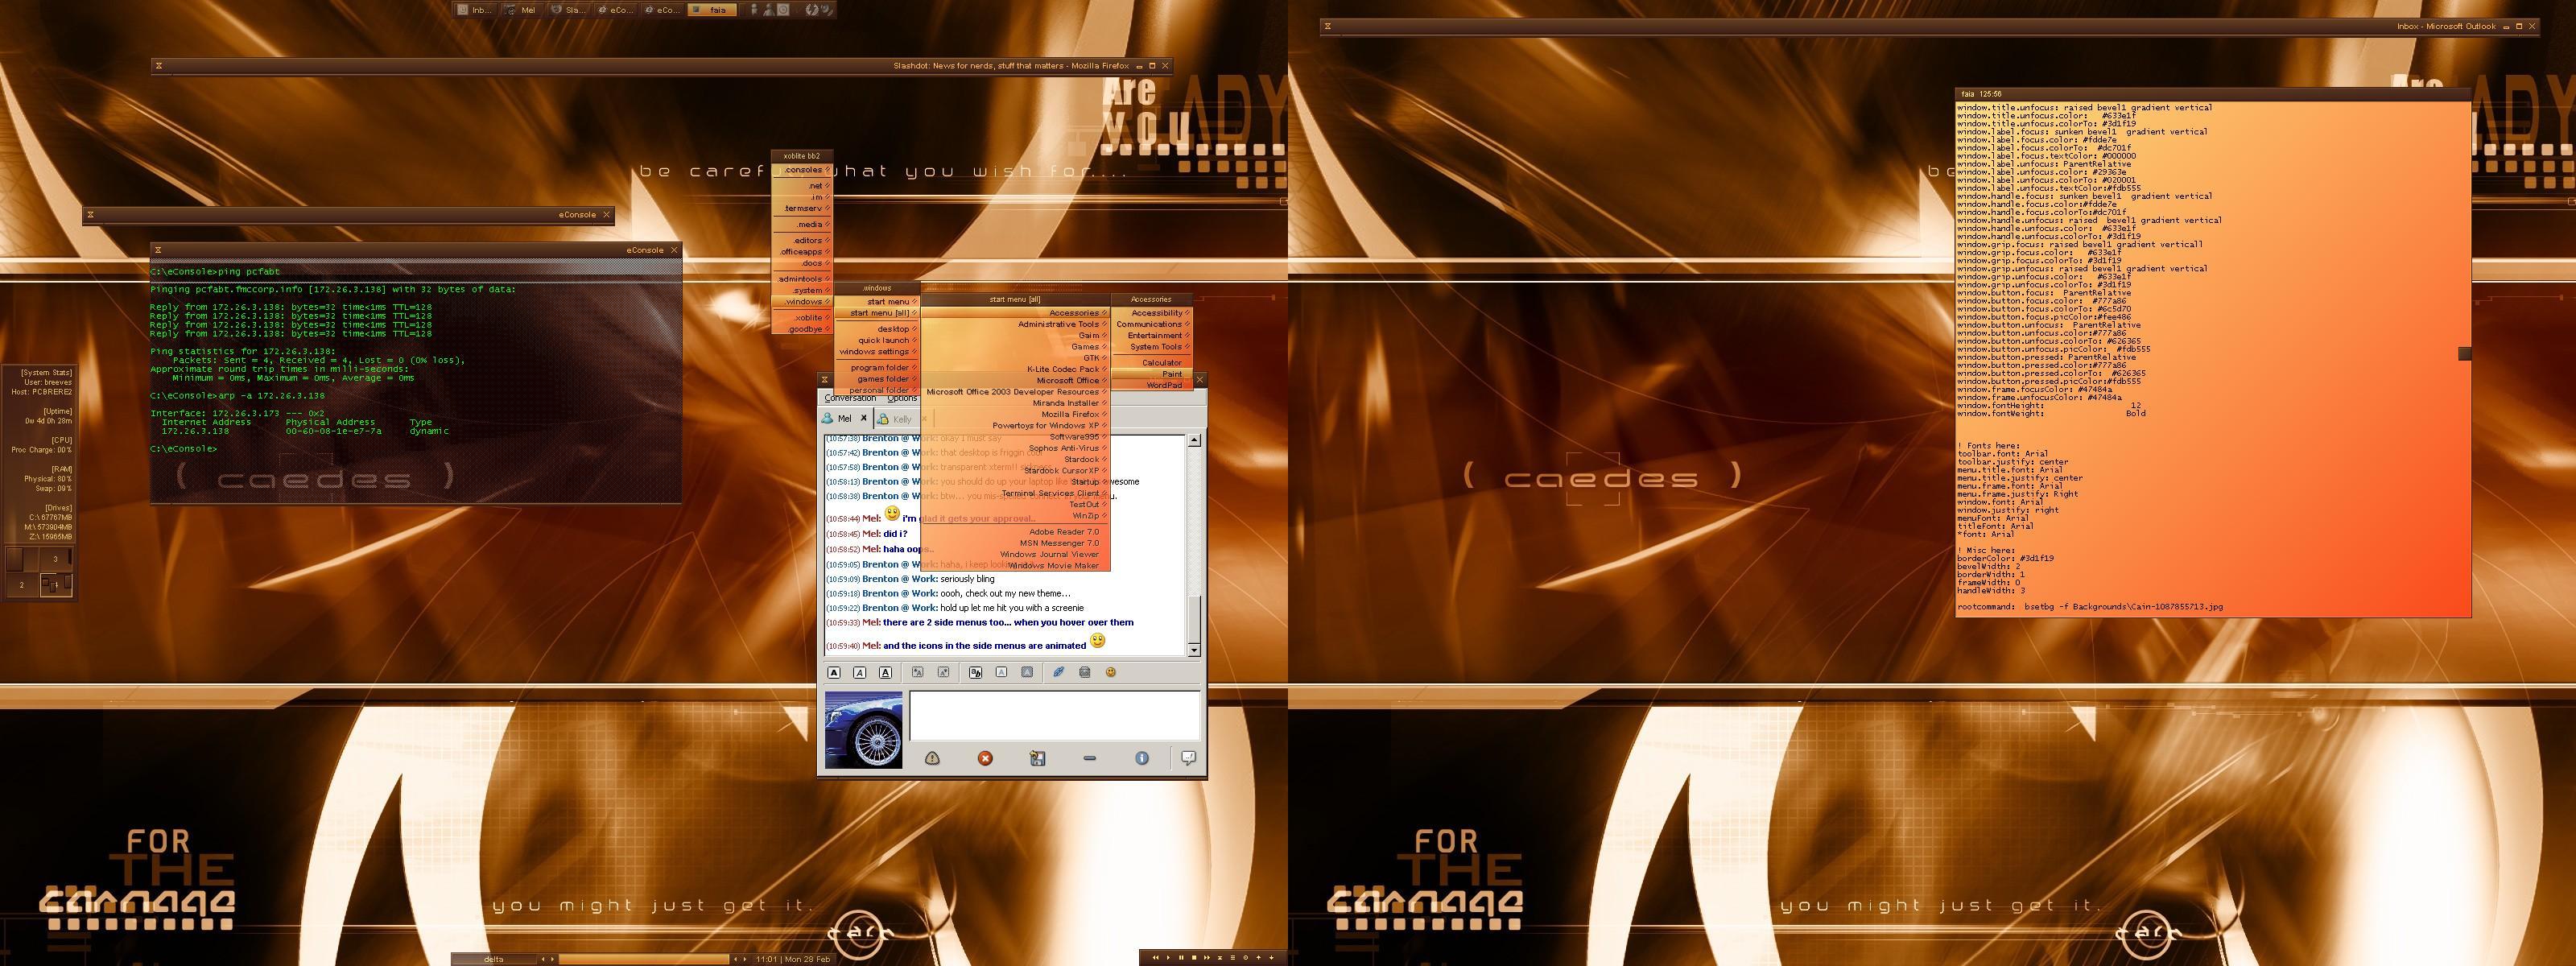
Task: Open MSN Messenger 7.0 from start menu
Action: click(x=1015, y=543)
